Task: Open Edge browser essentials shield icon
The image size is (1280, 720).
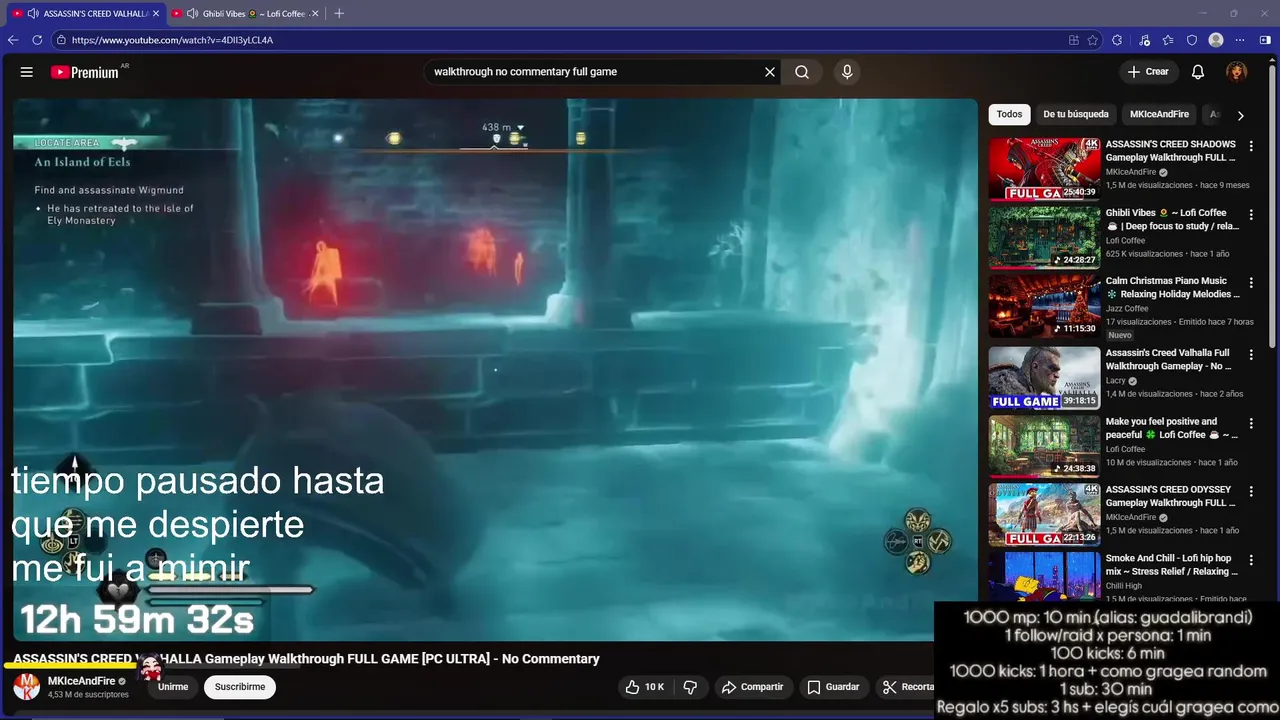Action: pos(1192,40)
